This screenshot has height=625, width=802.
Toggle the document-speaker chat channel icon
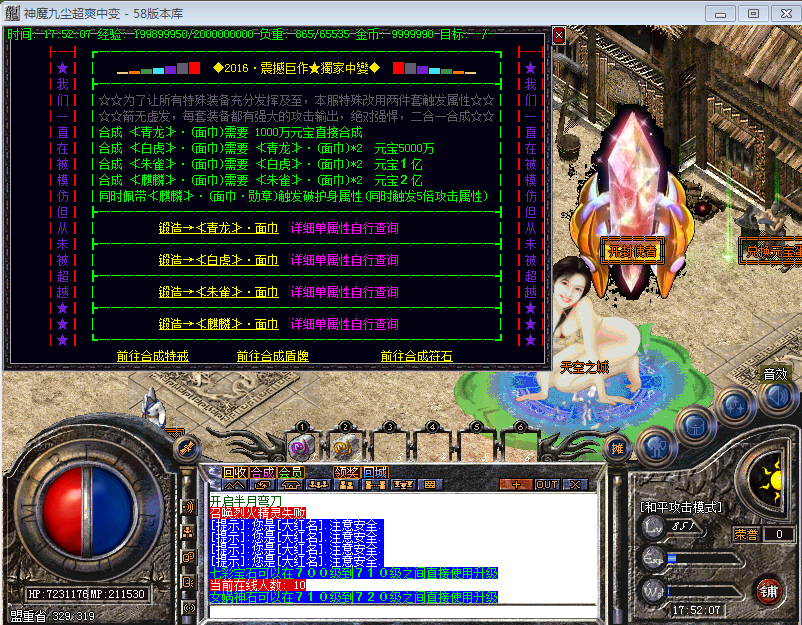tap(188, 582)
